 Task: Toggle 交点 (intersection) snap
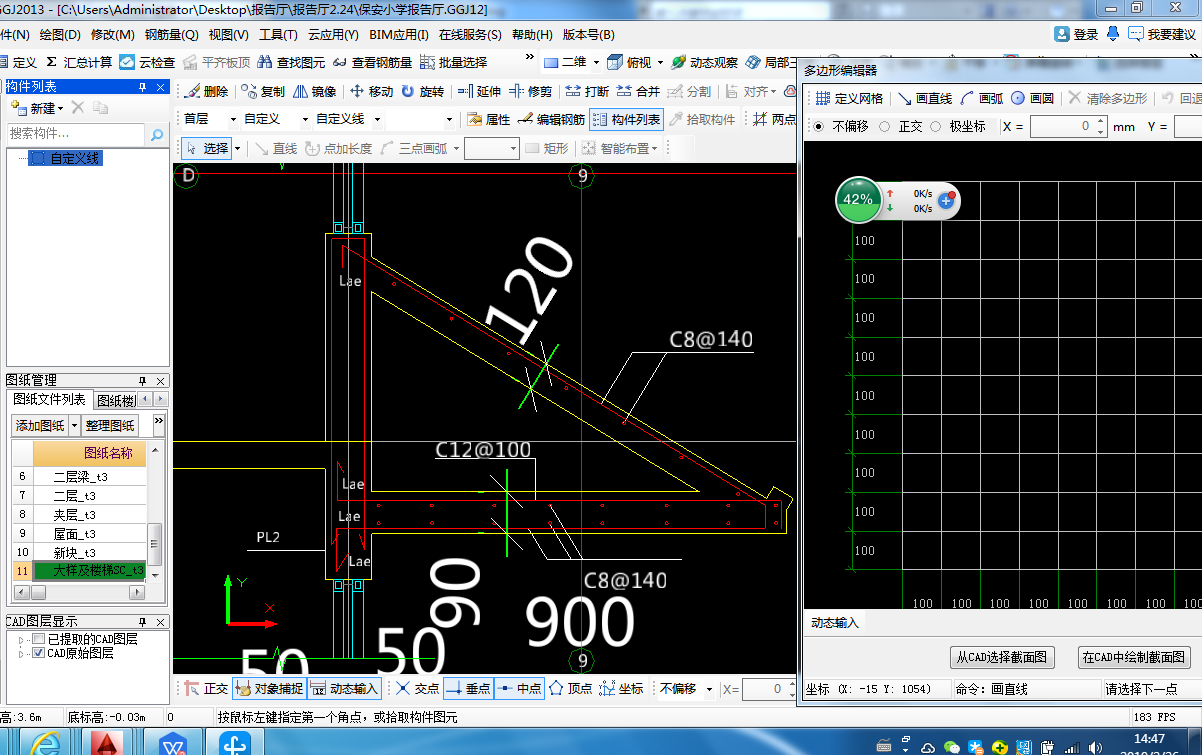click(x=417, y=689)
